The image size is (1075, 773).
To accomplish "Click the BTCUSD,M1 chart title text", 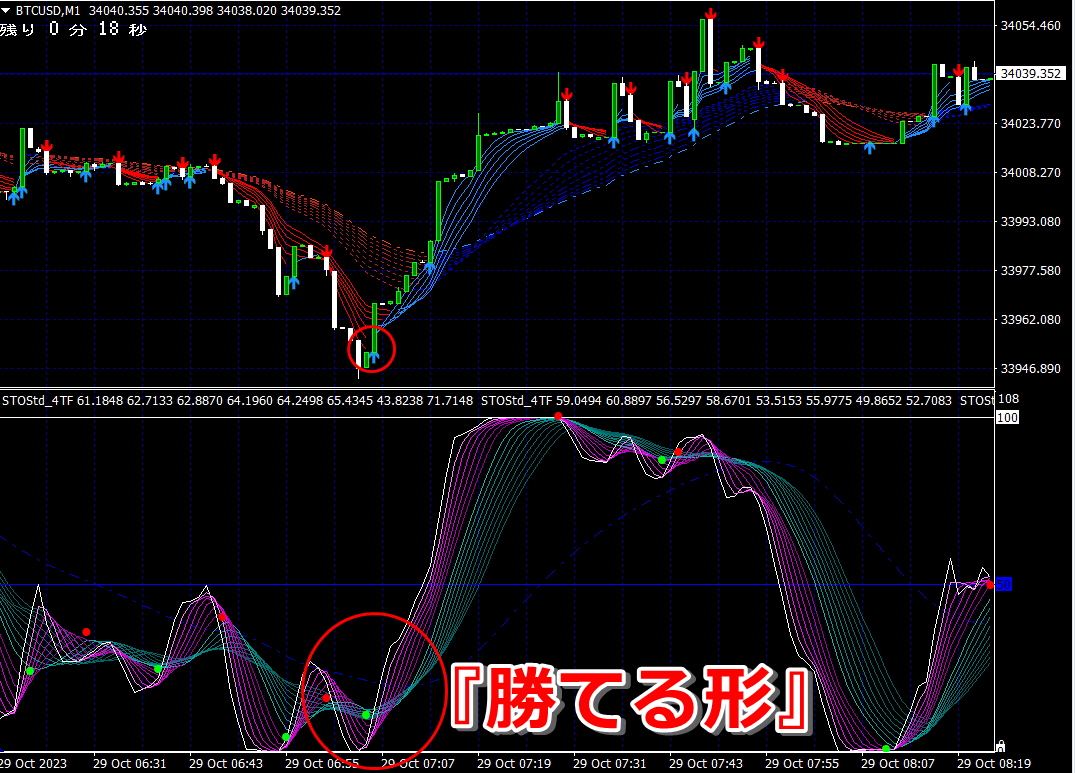I will (x=48, y=11).
